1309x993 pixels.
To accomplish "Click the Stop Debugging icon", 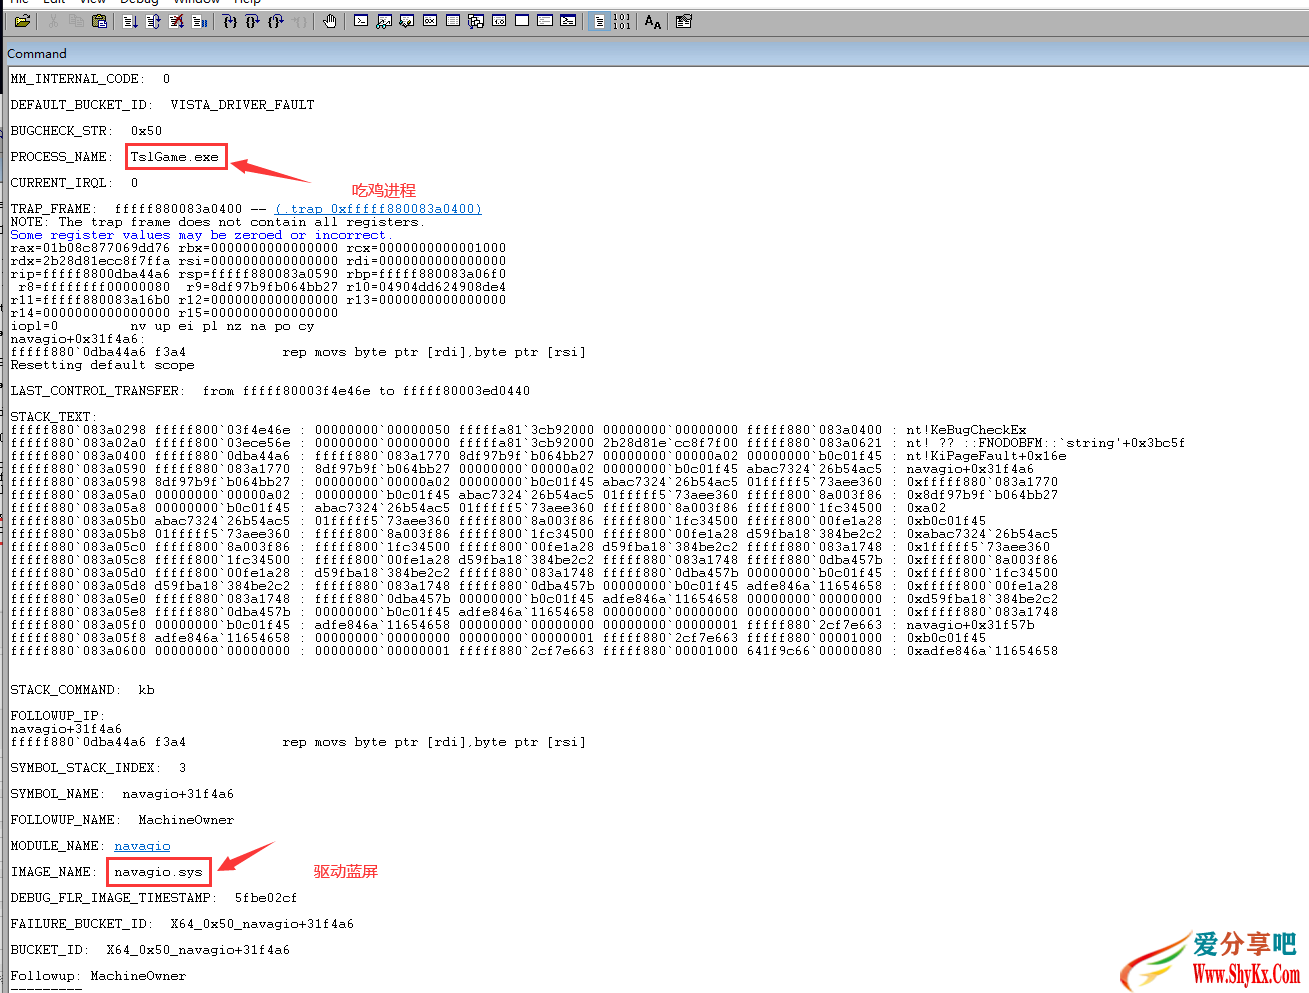I will 176,21.
